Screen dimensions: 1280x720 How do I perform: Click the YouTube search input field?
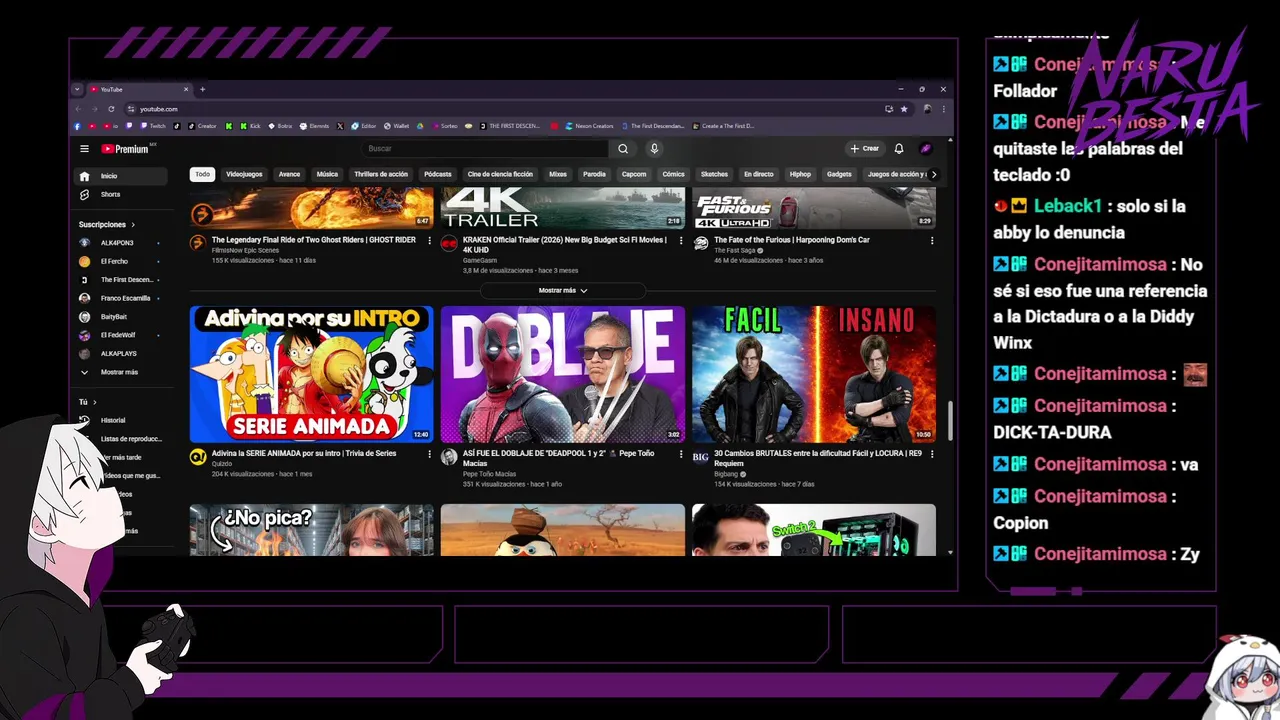click(x=485, y=149)
